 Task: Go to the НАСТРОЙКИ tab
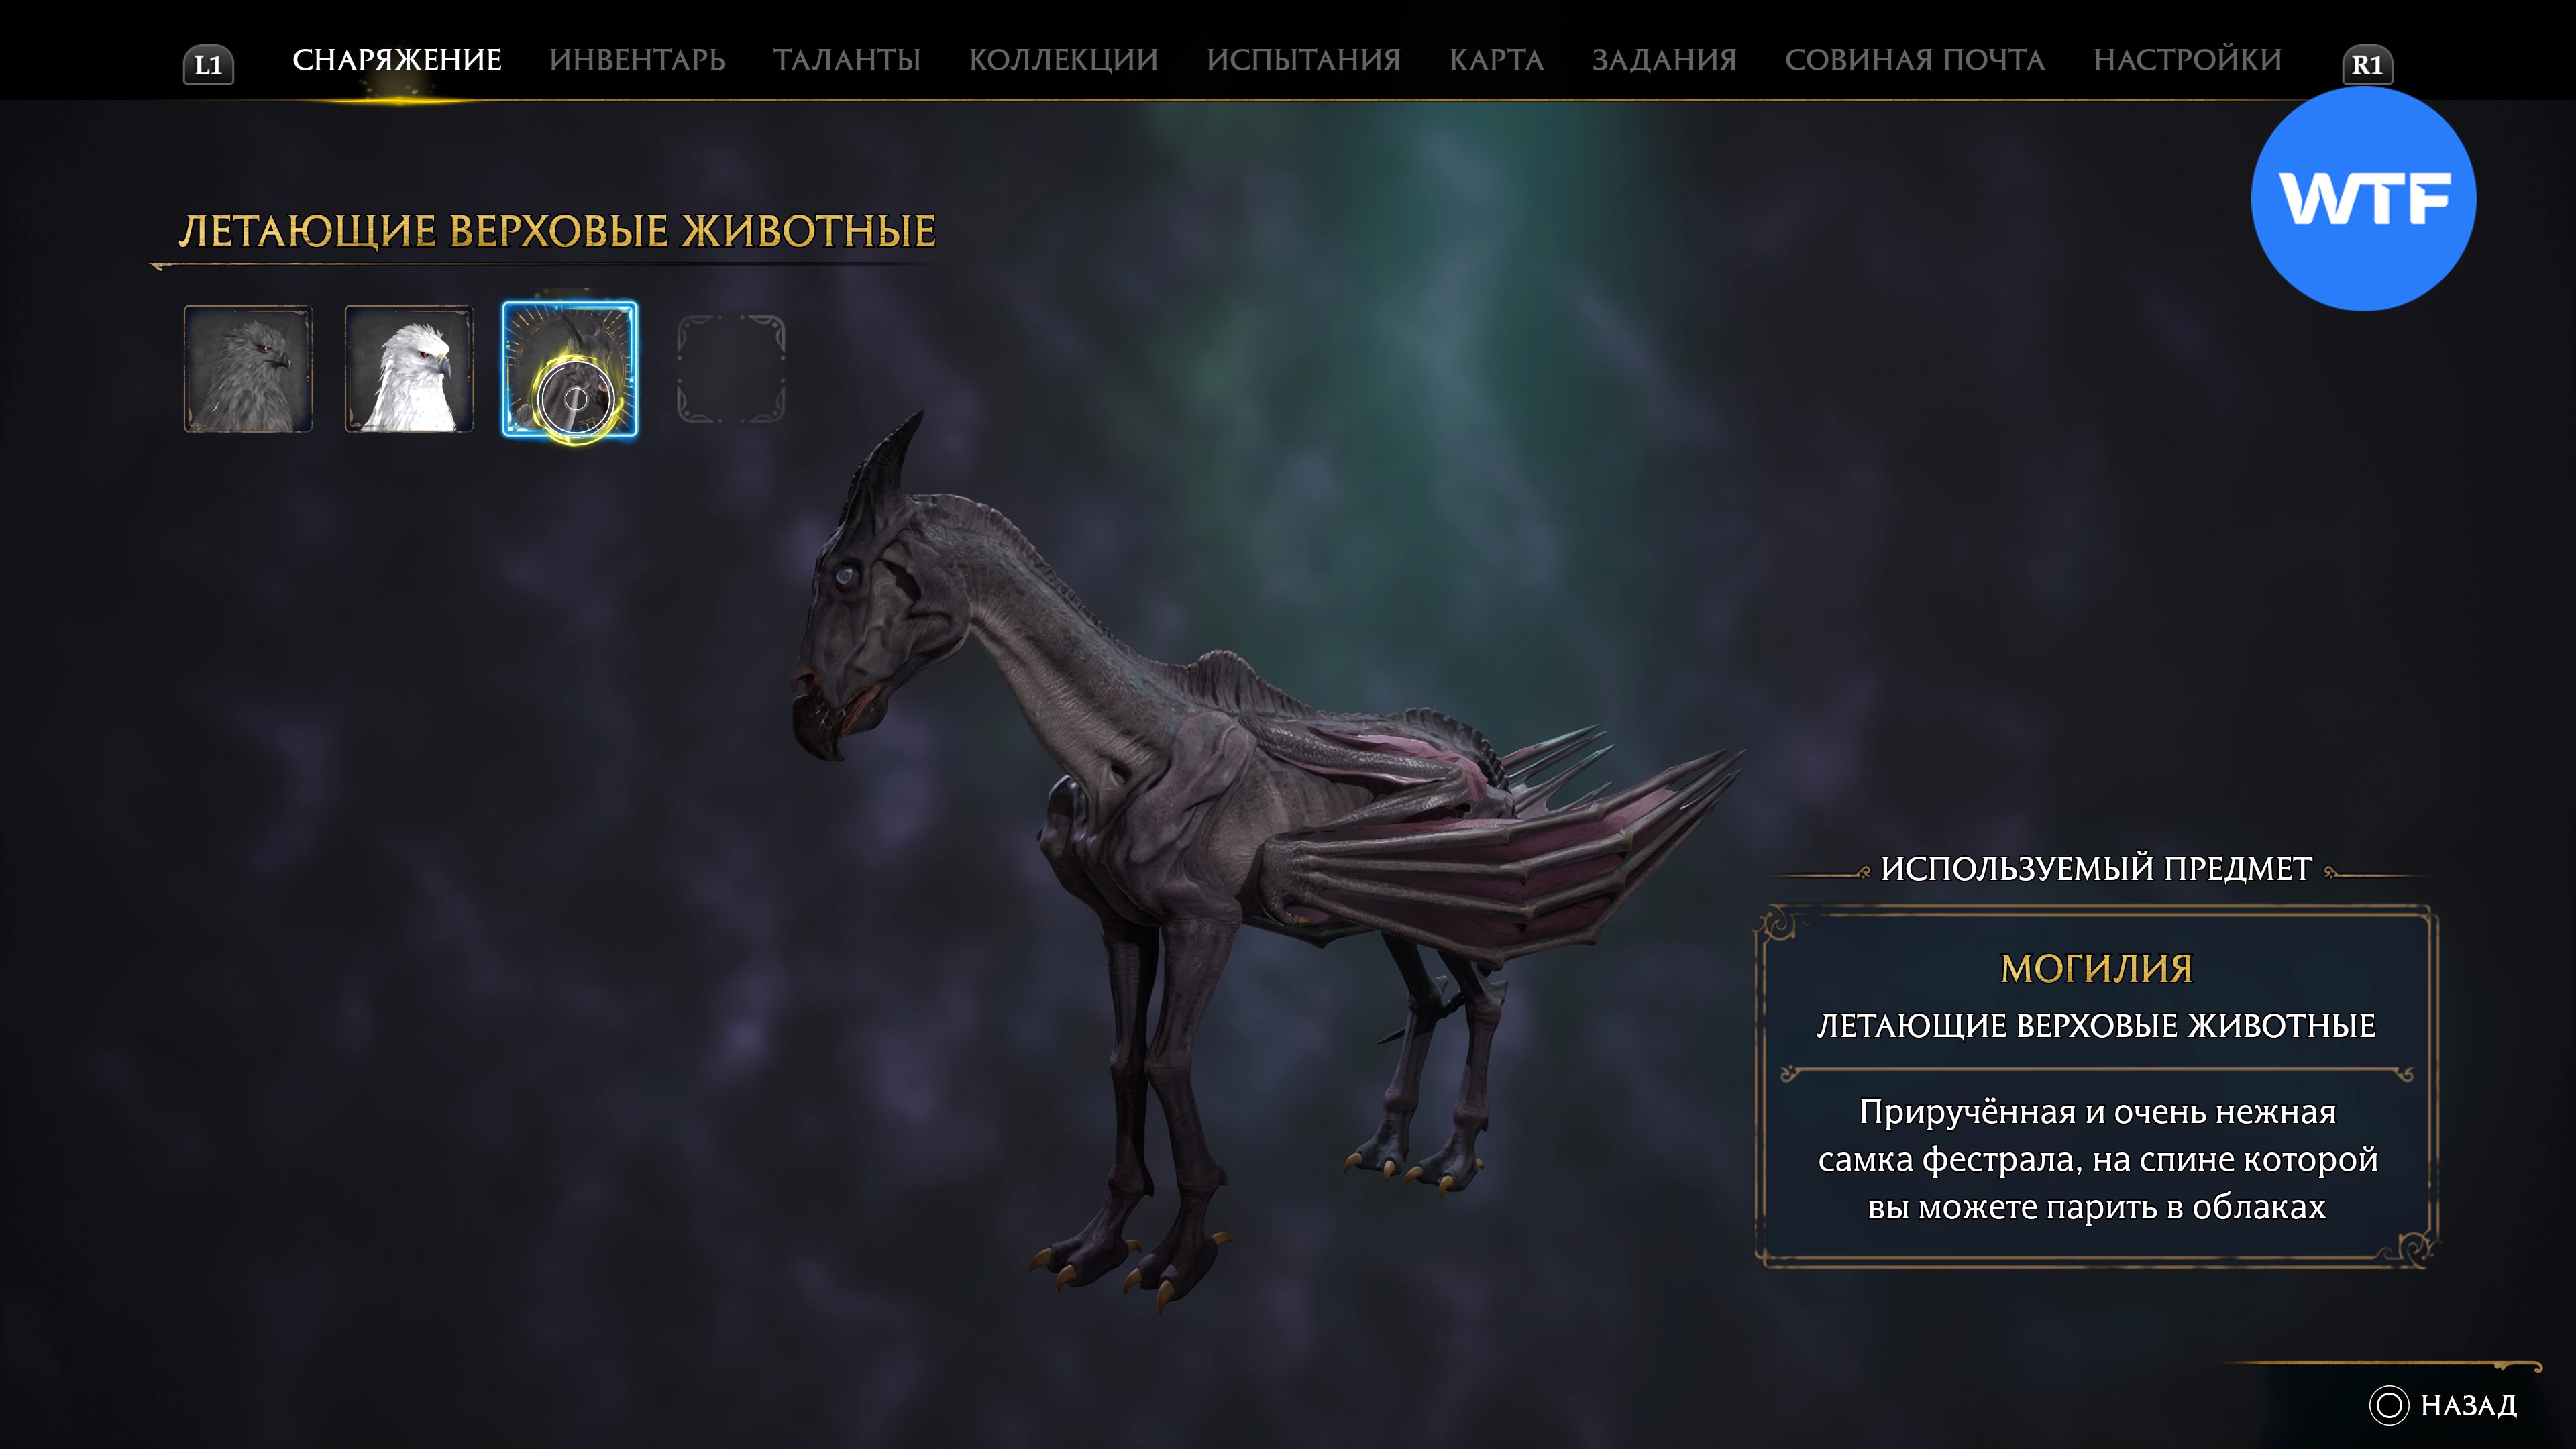click(2188, 60)
